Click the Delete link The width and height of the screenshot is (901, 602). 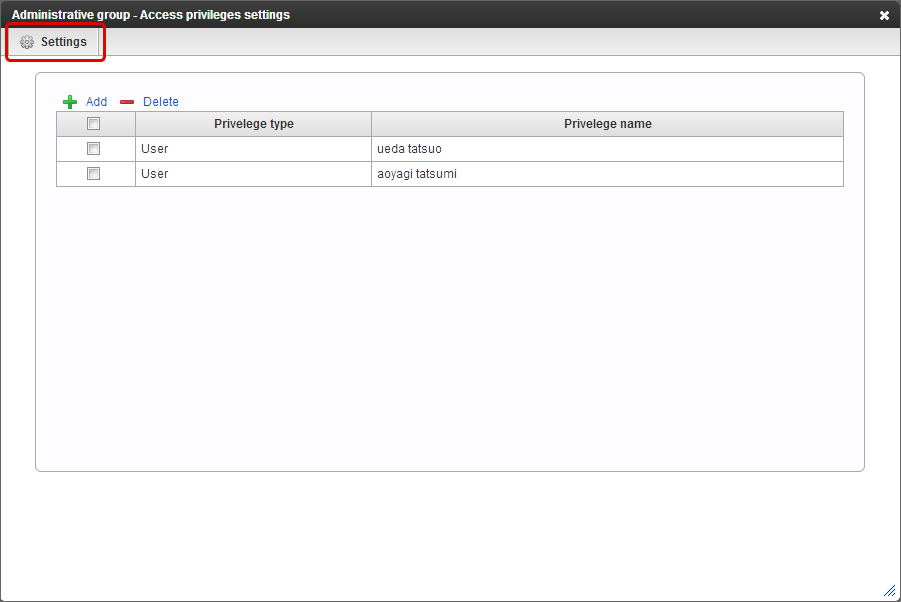[x=161, y=102]
